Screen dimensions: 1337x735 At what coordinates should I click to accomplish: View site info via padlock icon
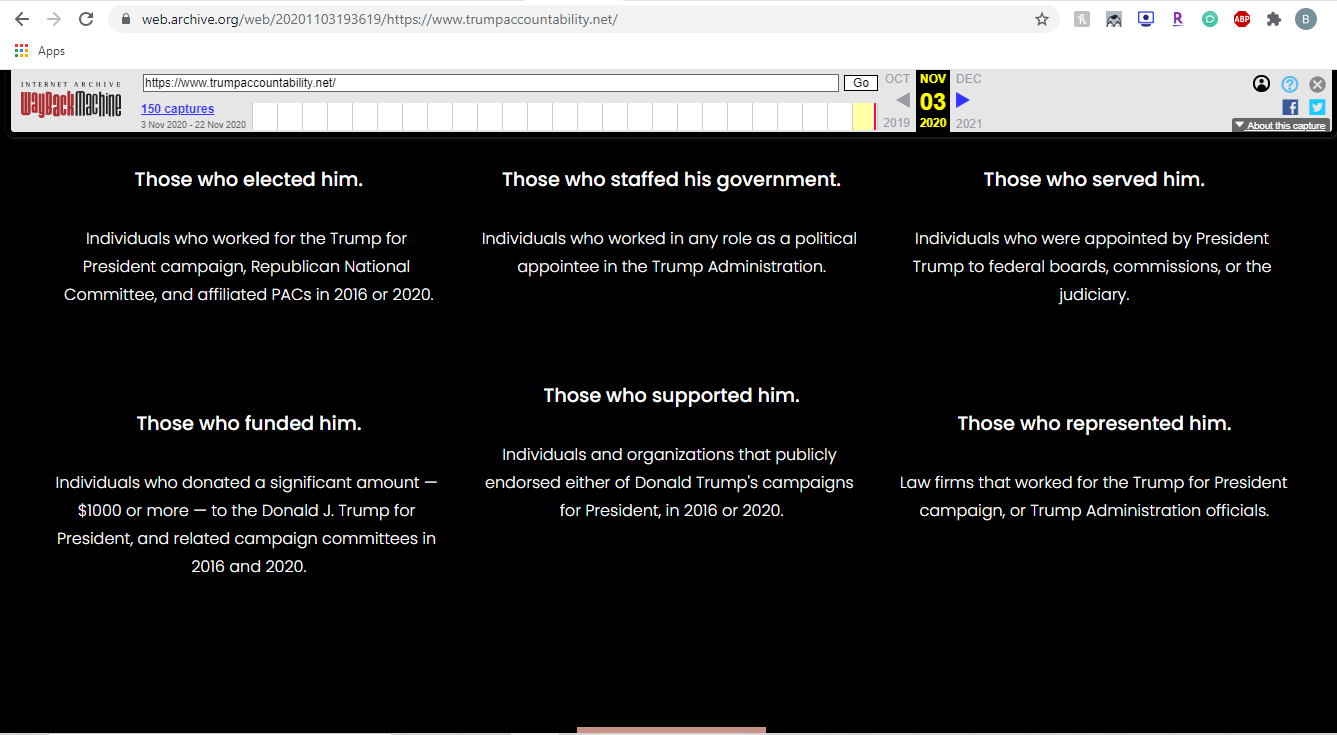[x=125, y=19]
